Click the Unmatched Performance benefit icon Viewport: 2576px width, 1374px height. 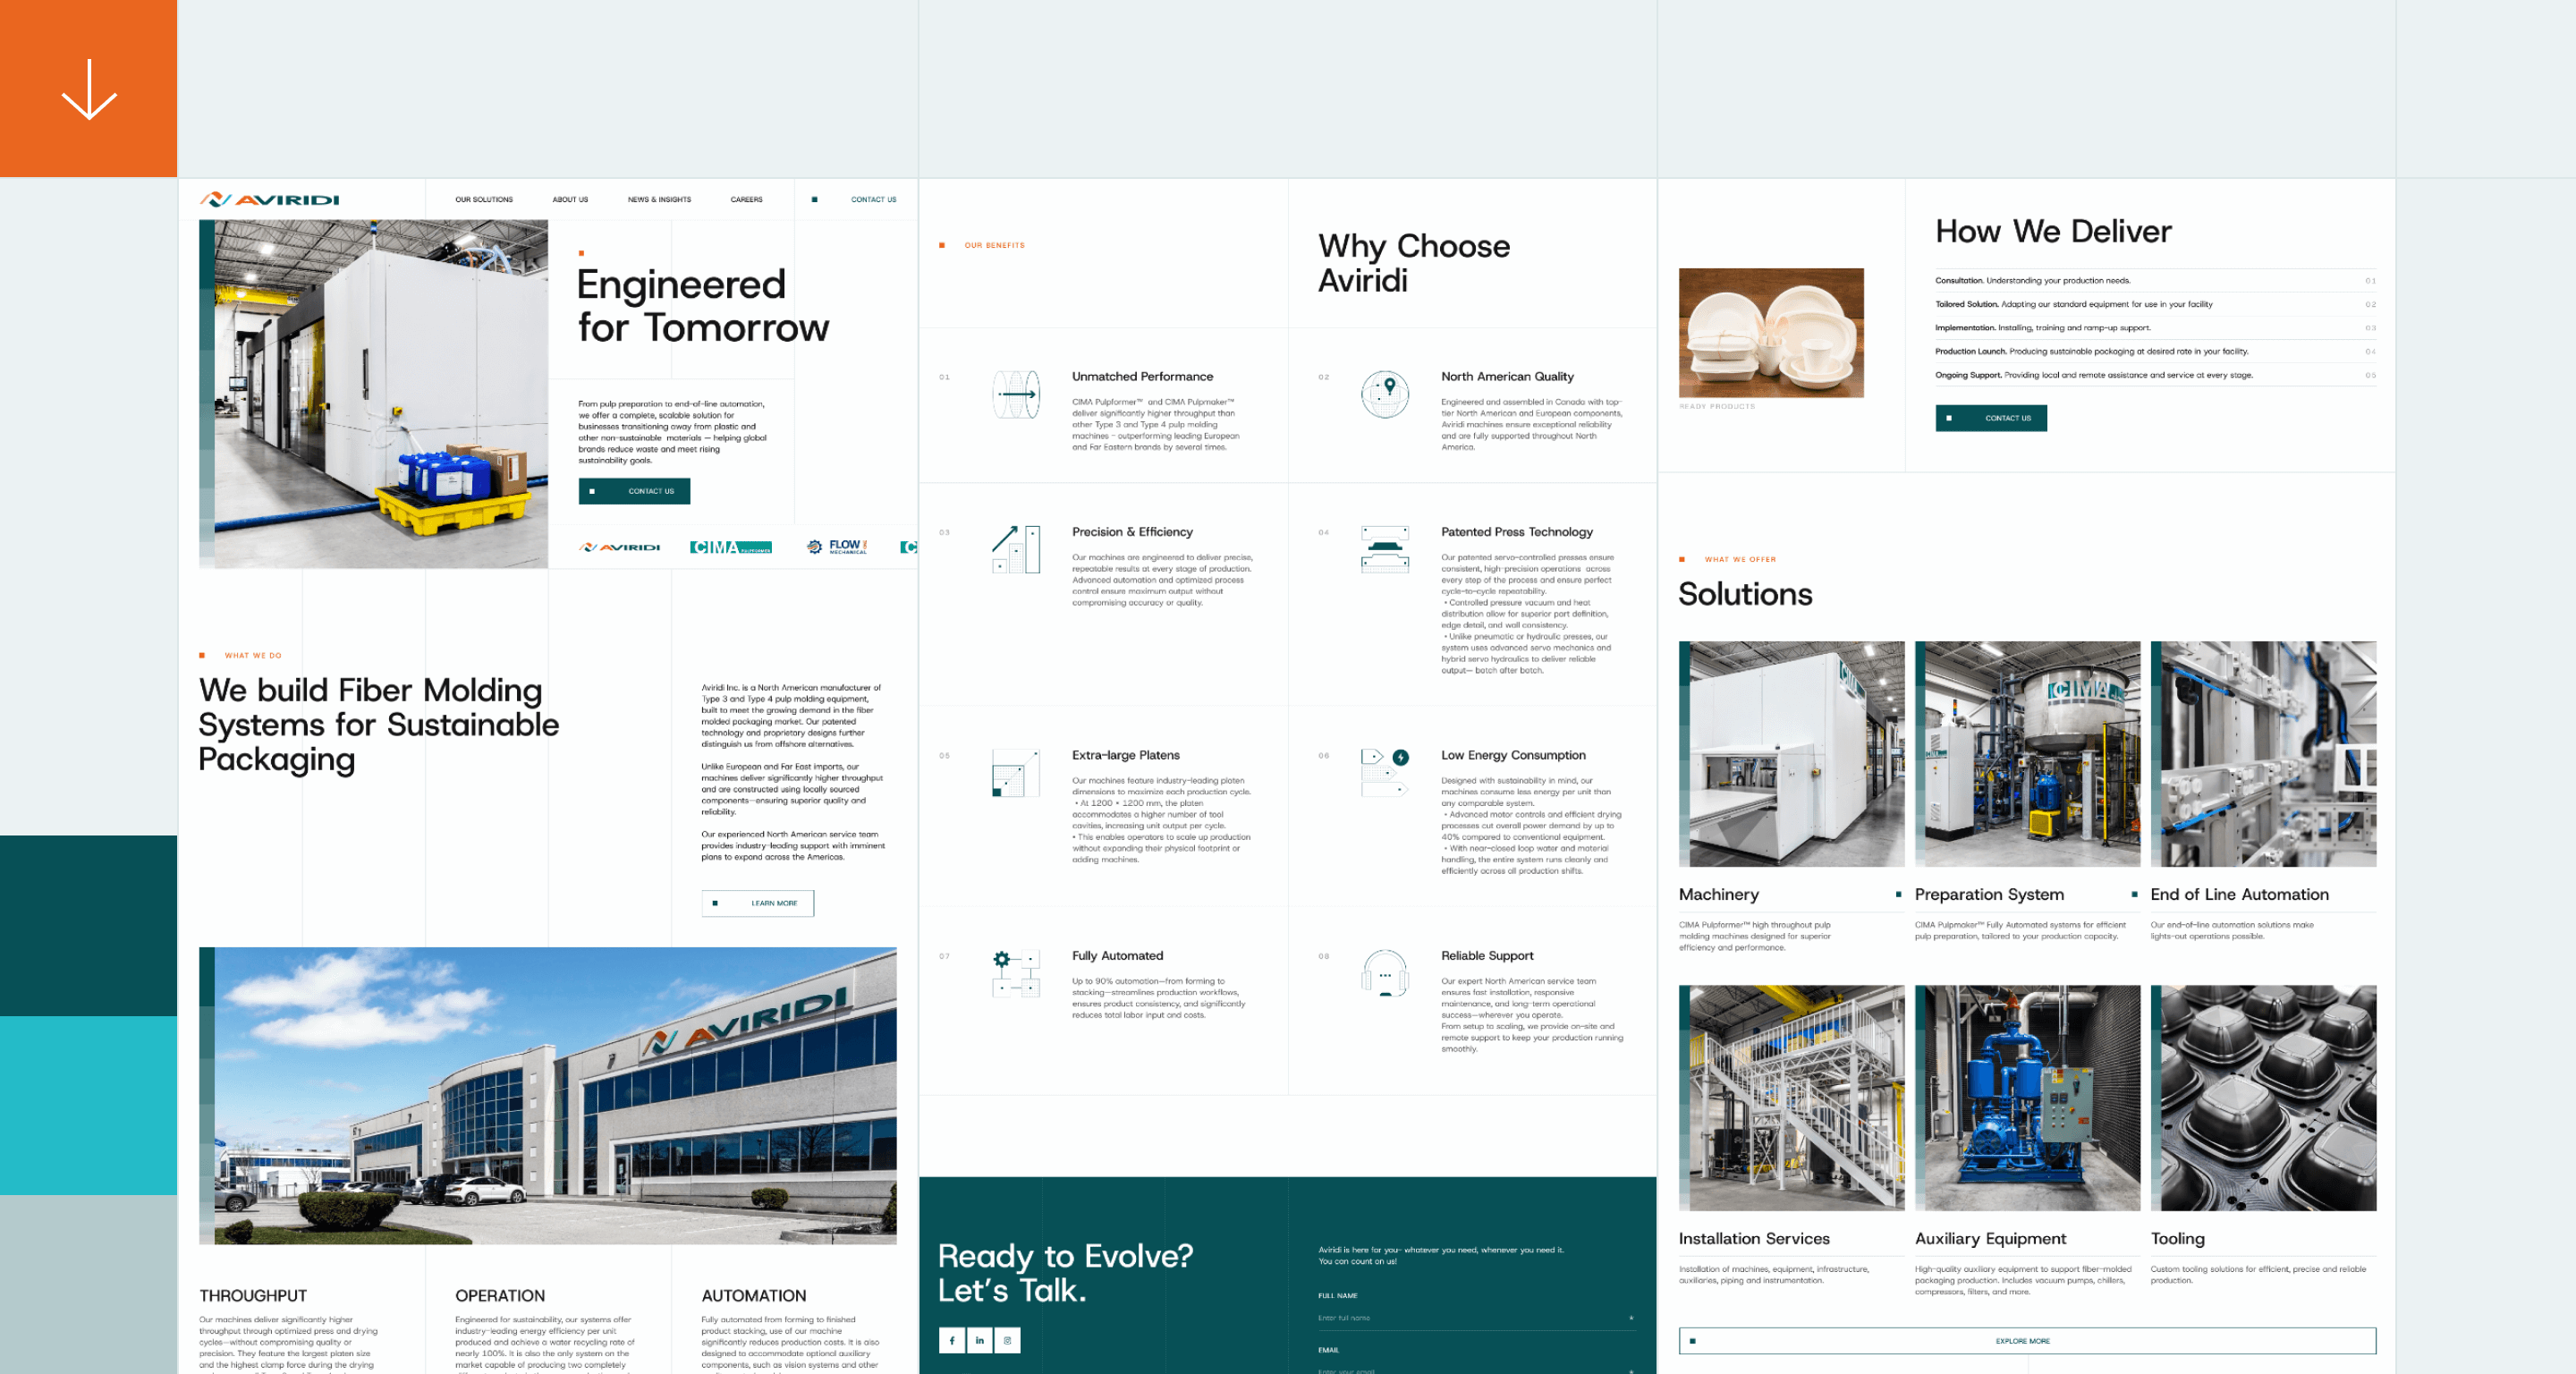pyautogui.click(x=1016, y=394)
